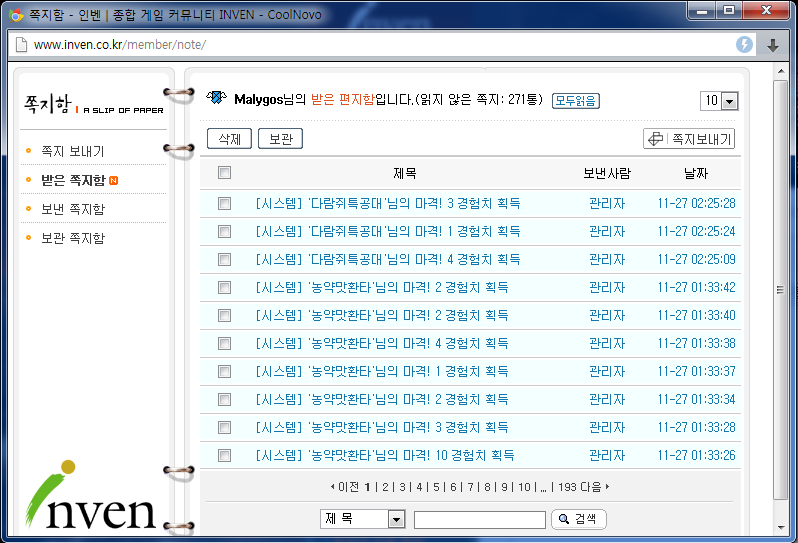
Task: Check the message dated 11-27 01:33:28
Action: tap(224, 427)
